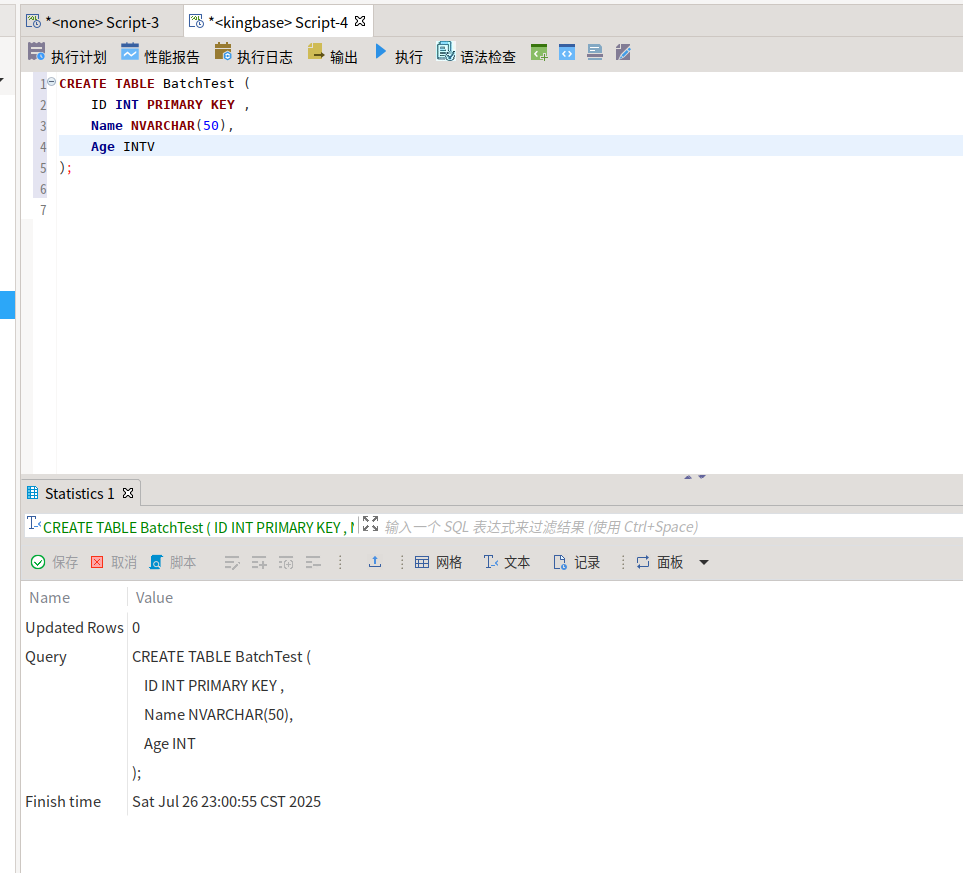Click the green new script icon in toolbar
This screenshot has height=873, width=963.
[539, 53]
